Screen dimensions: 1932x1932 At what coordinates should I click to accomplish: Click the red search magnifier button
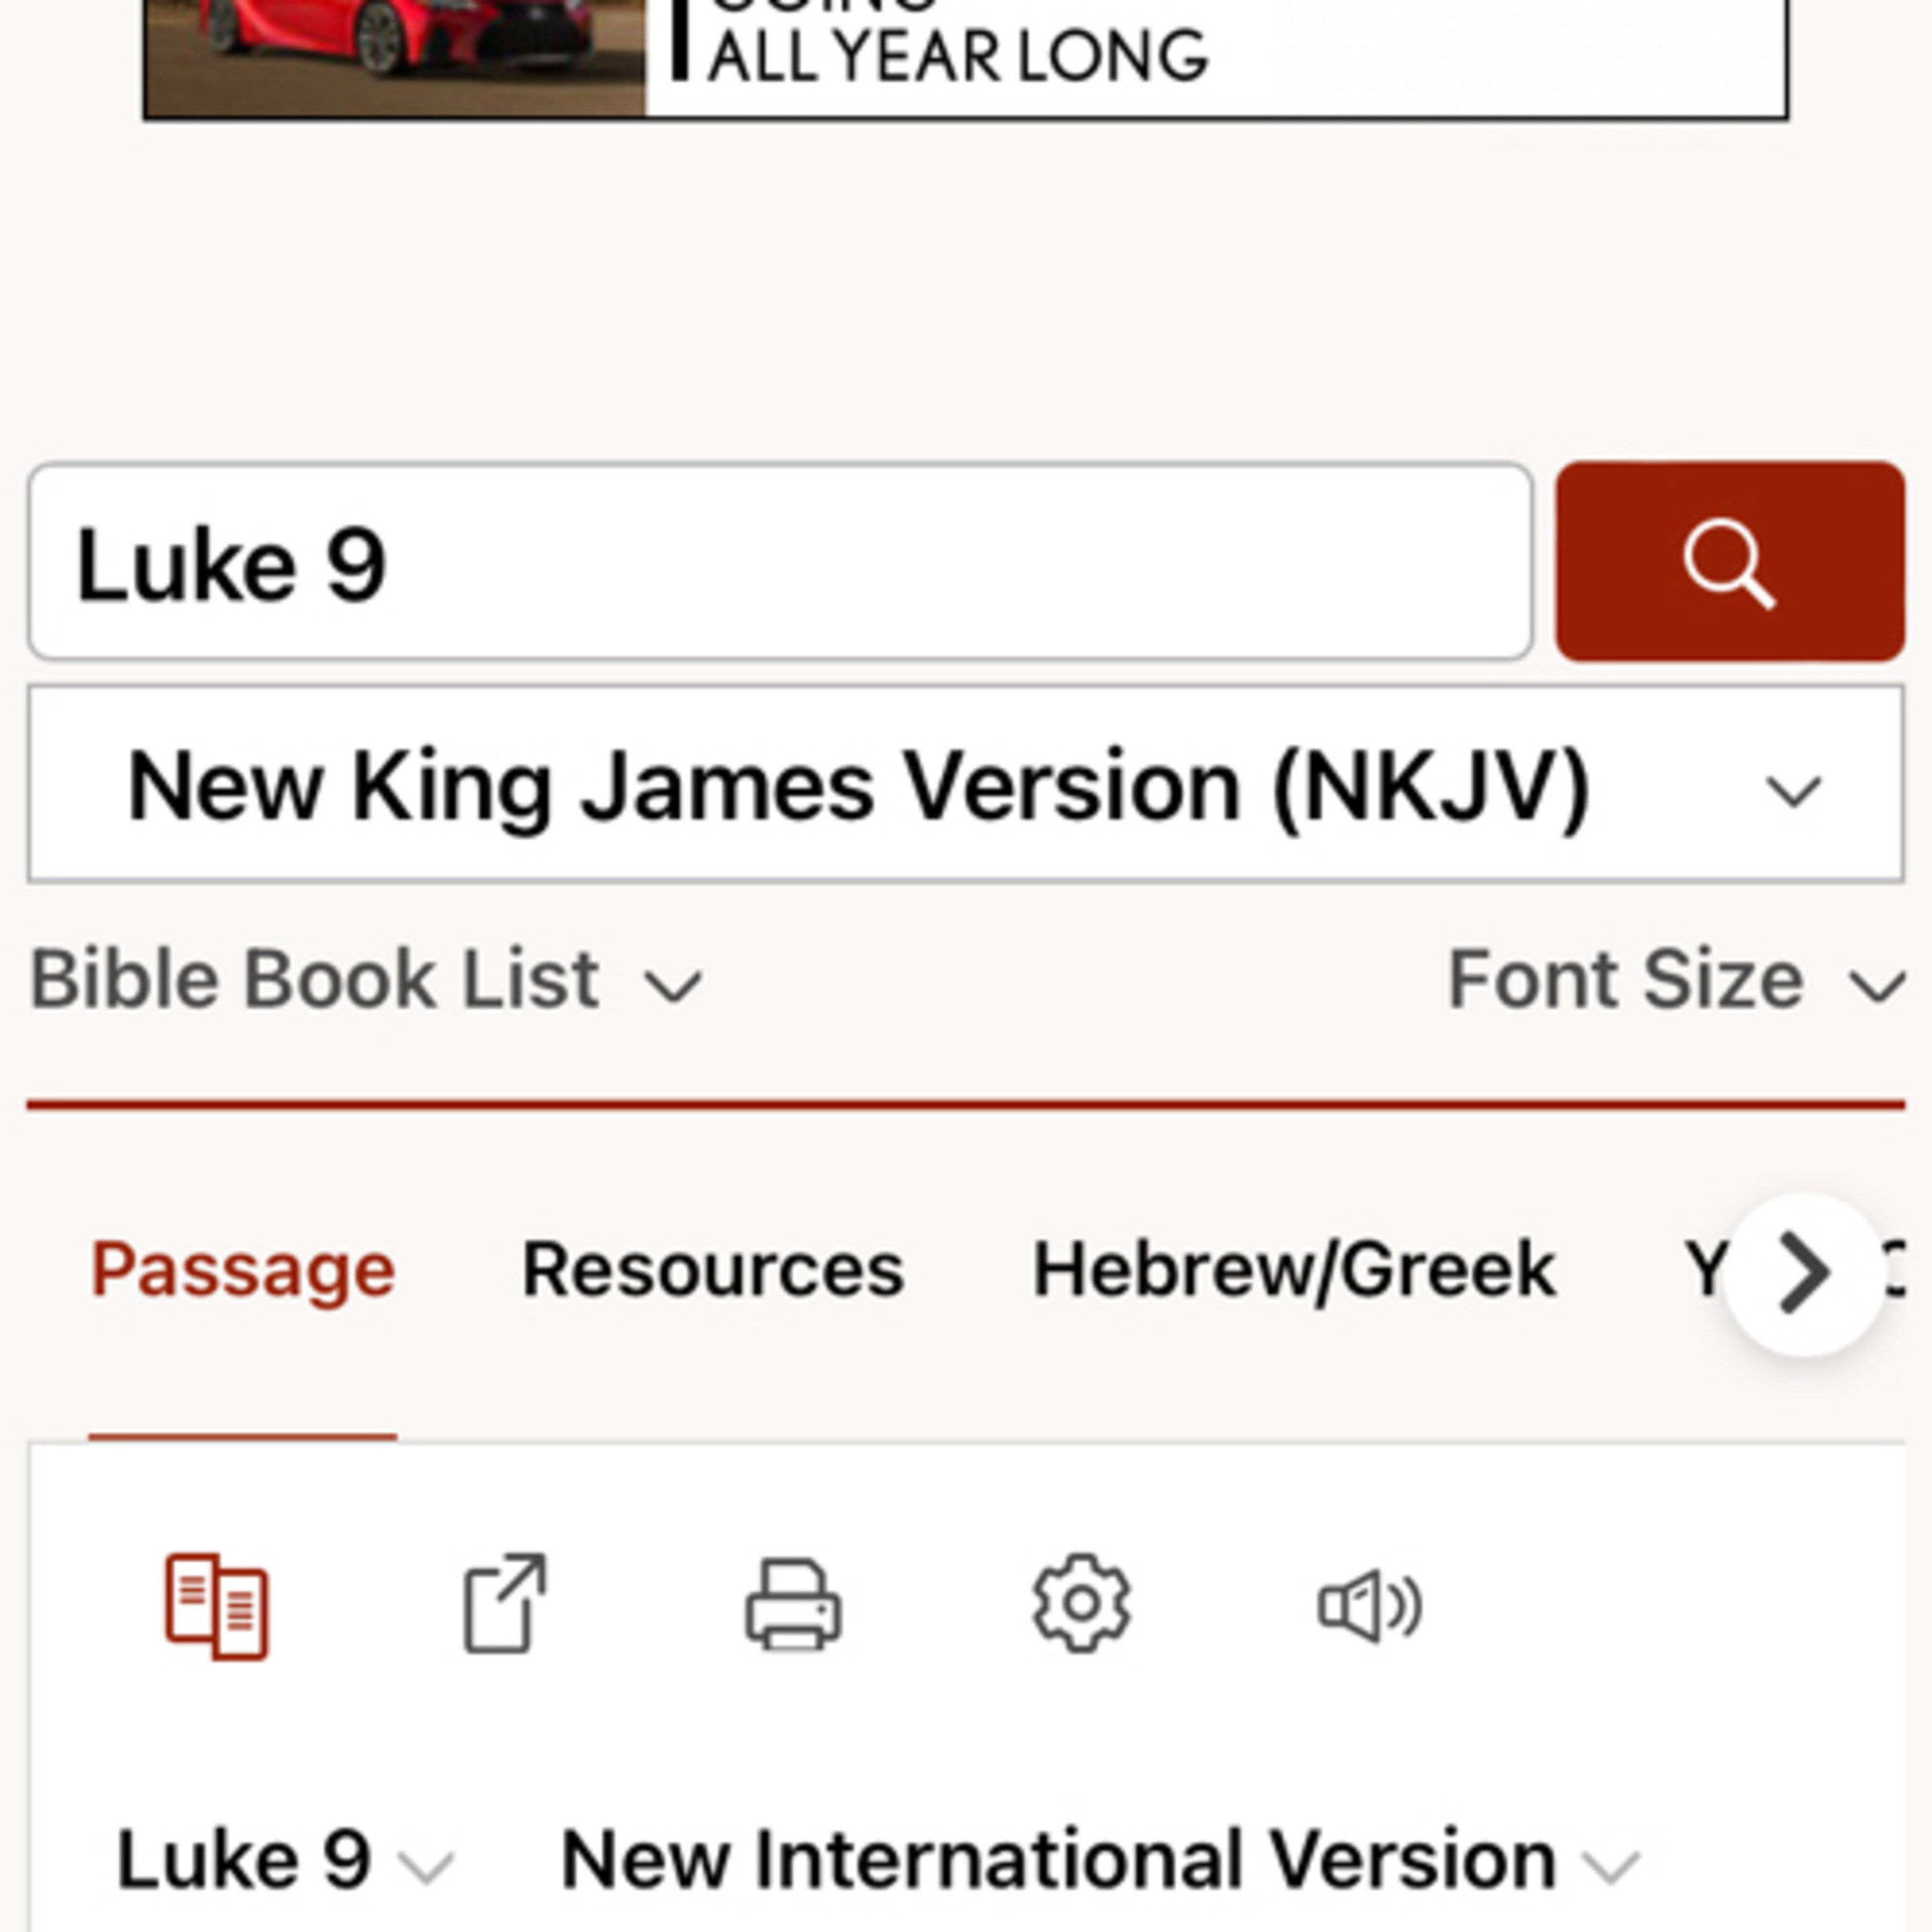point(1729,562)
